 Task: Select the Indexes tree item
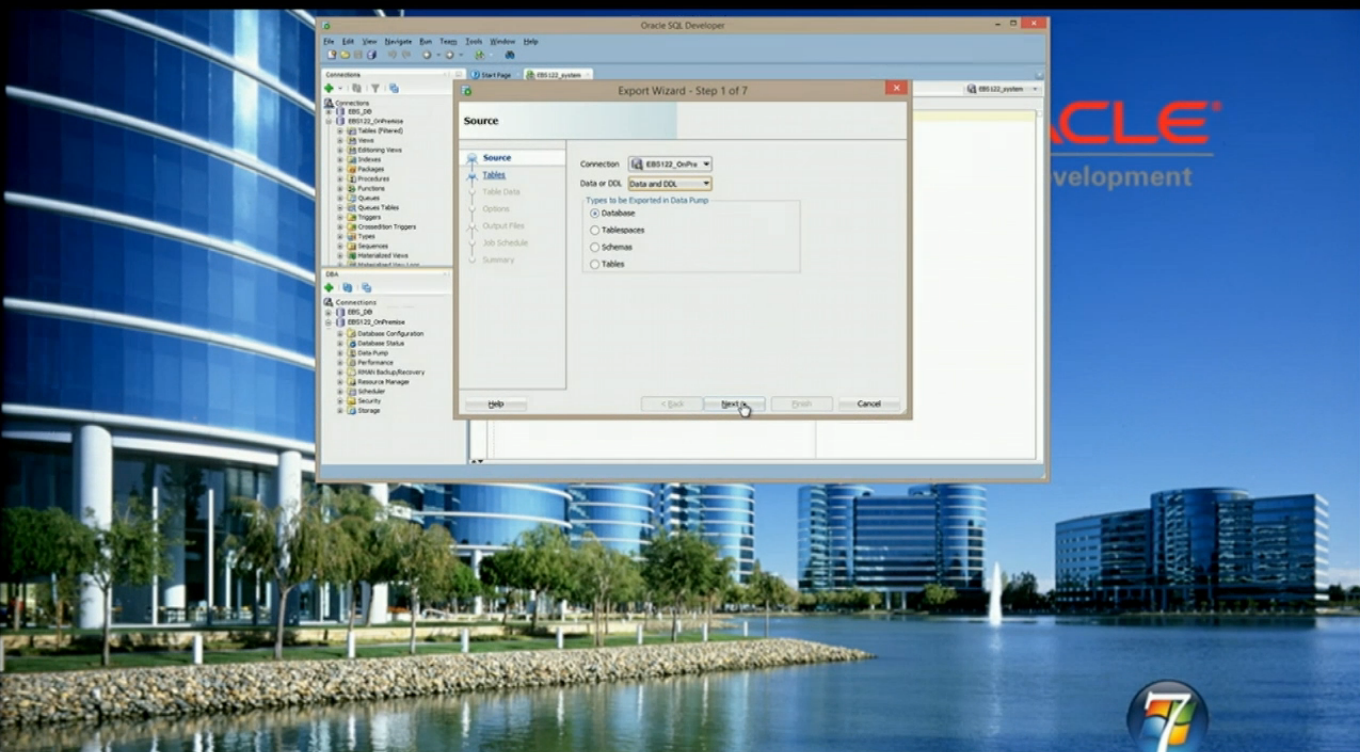pos(369,160)
